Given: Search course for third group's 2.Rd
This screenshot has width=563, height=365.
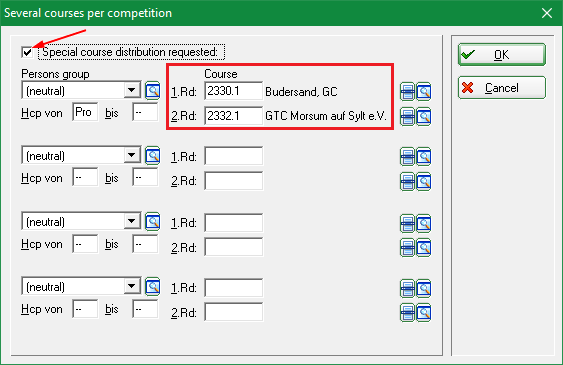Looking at the screenshot, I should point(424,248).
